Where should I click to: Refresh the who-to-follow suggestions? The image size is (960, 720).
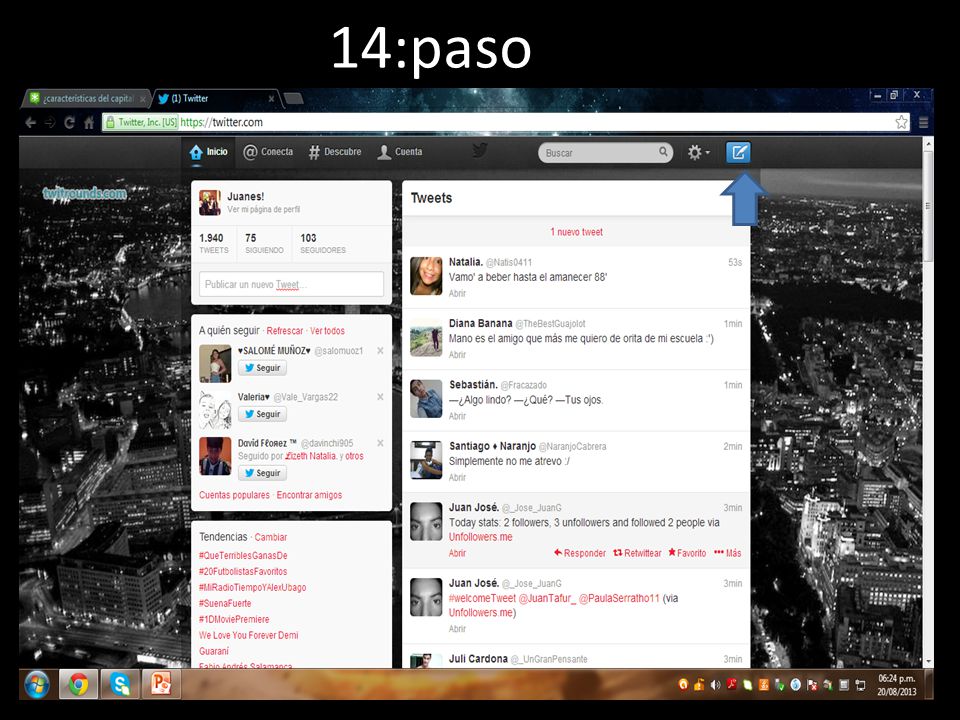(285, 331)
